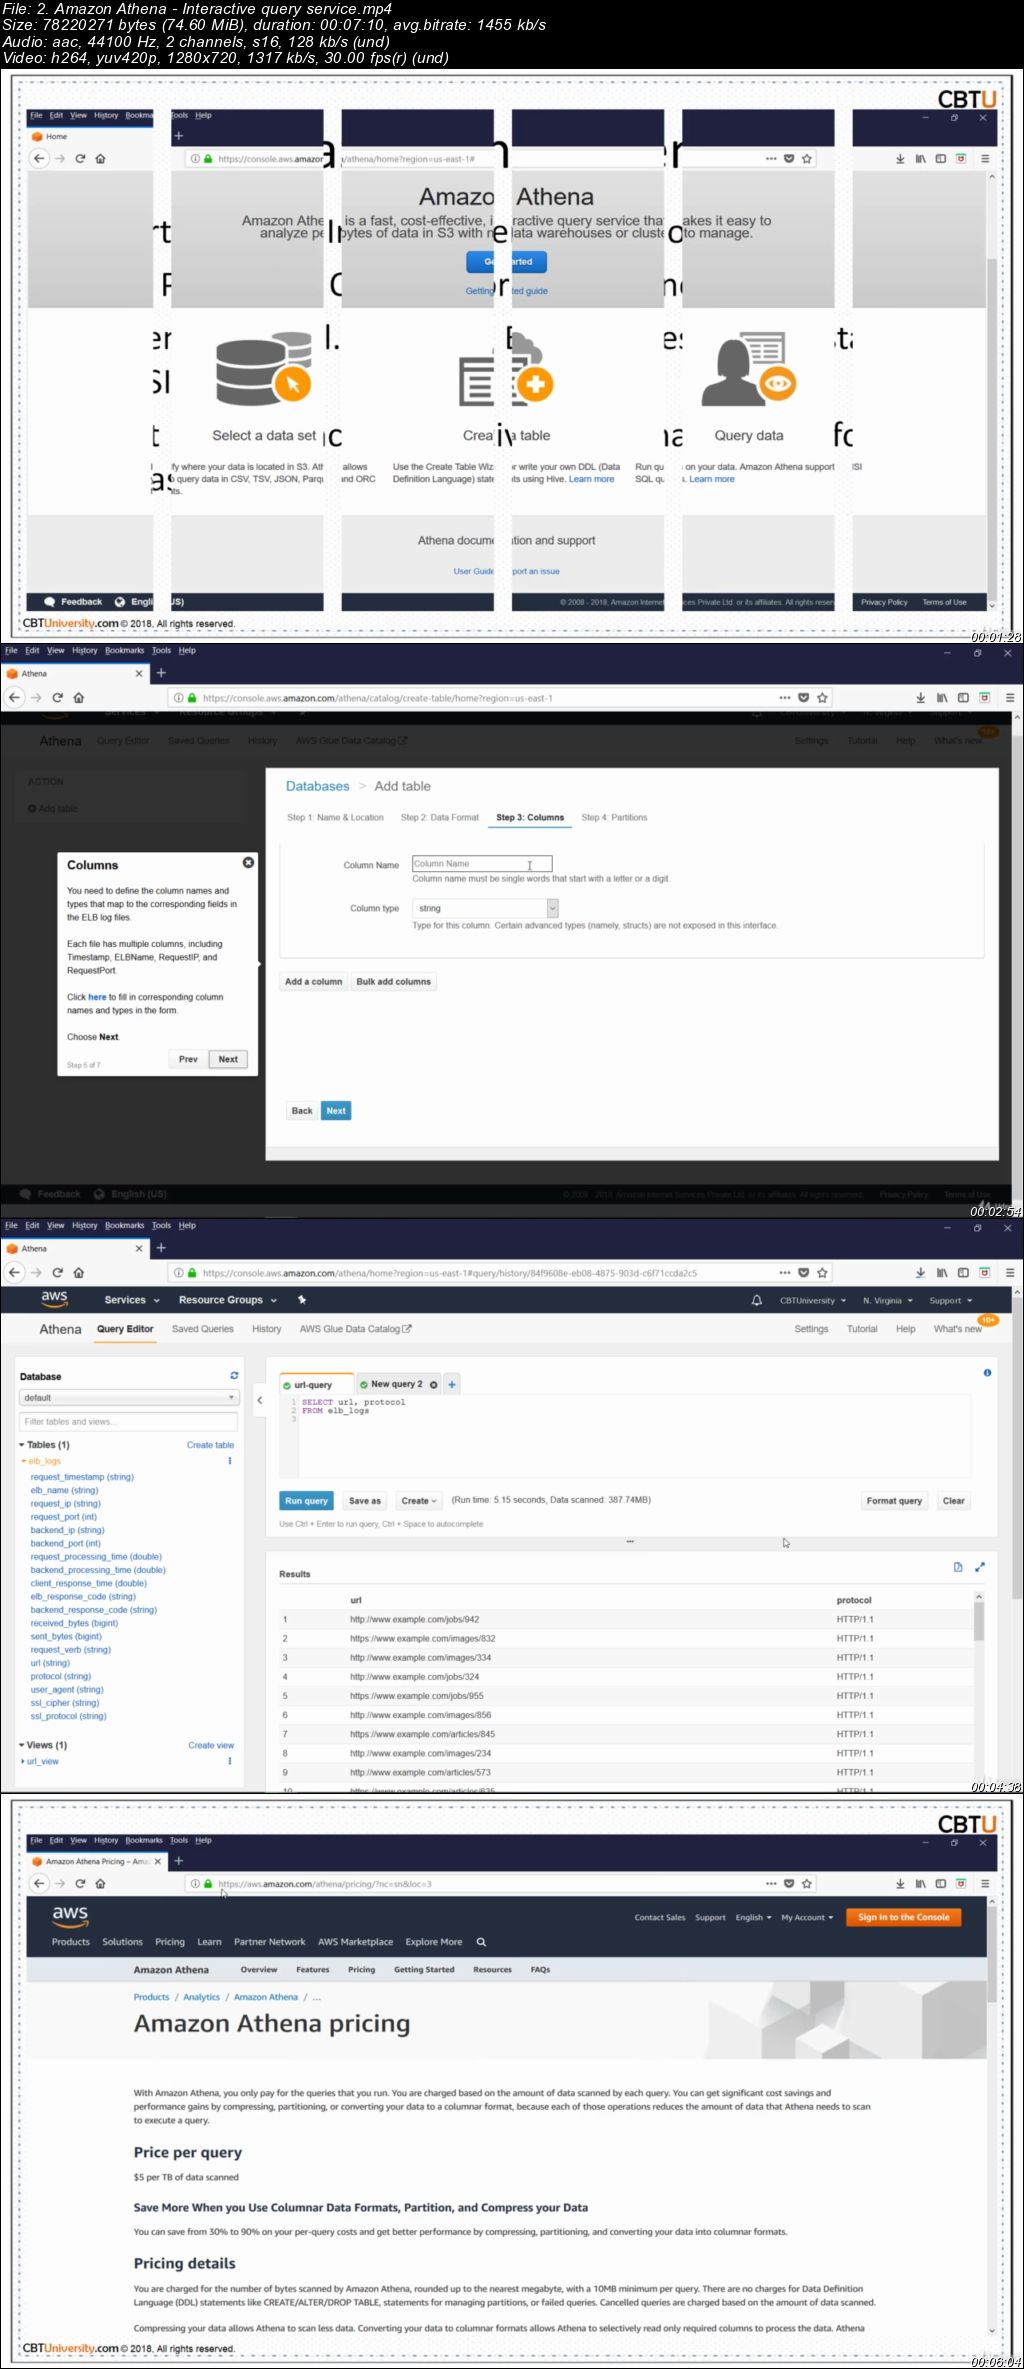Open the Services dropdown in AWS console

(x=132, y=1300)
